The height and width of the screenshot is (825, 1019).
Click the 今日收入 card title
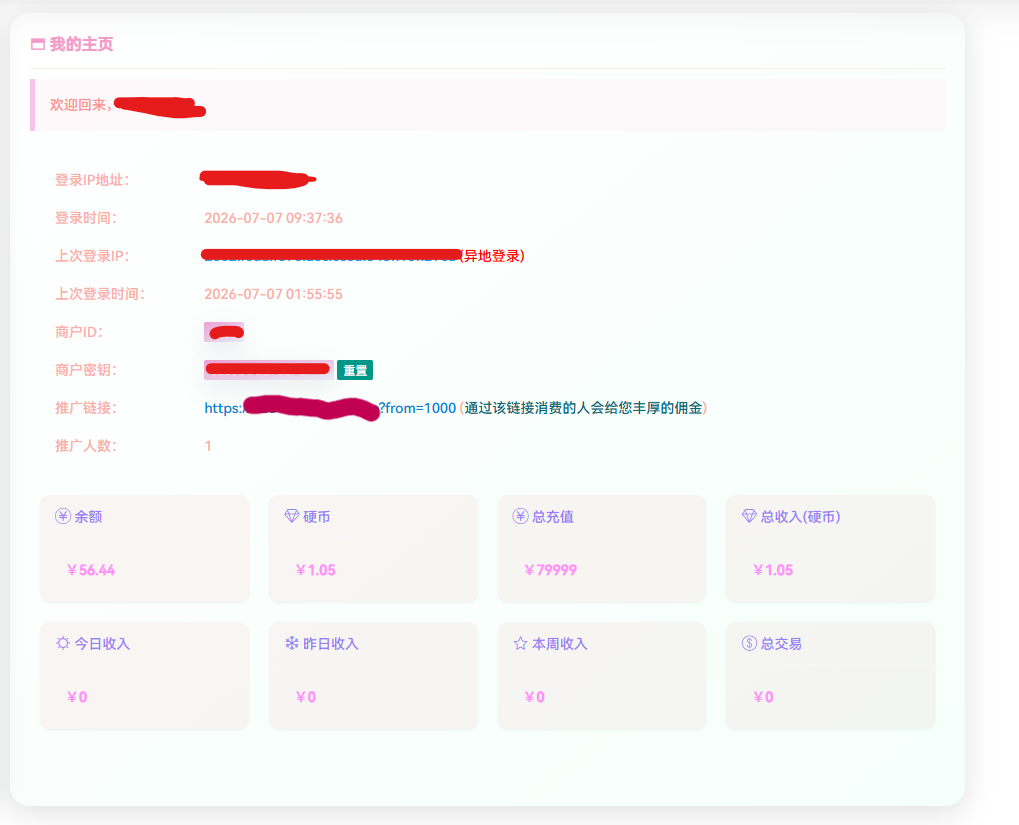[x=103, y=644]
